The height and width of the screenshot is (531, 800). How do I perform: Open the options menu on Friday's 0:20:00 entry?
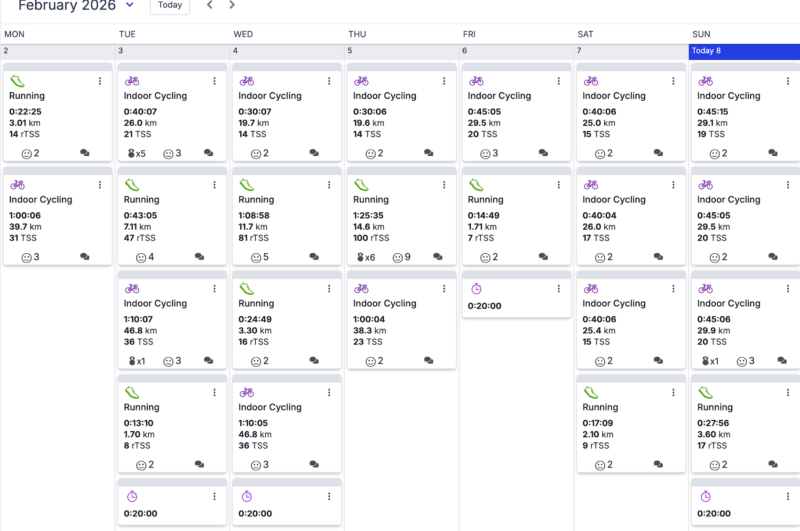pyautogui.click(x=558, y=289)
